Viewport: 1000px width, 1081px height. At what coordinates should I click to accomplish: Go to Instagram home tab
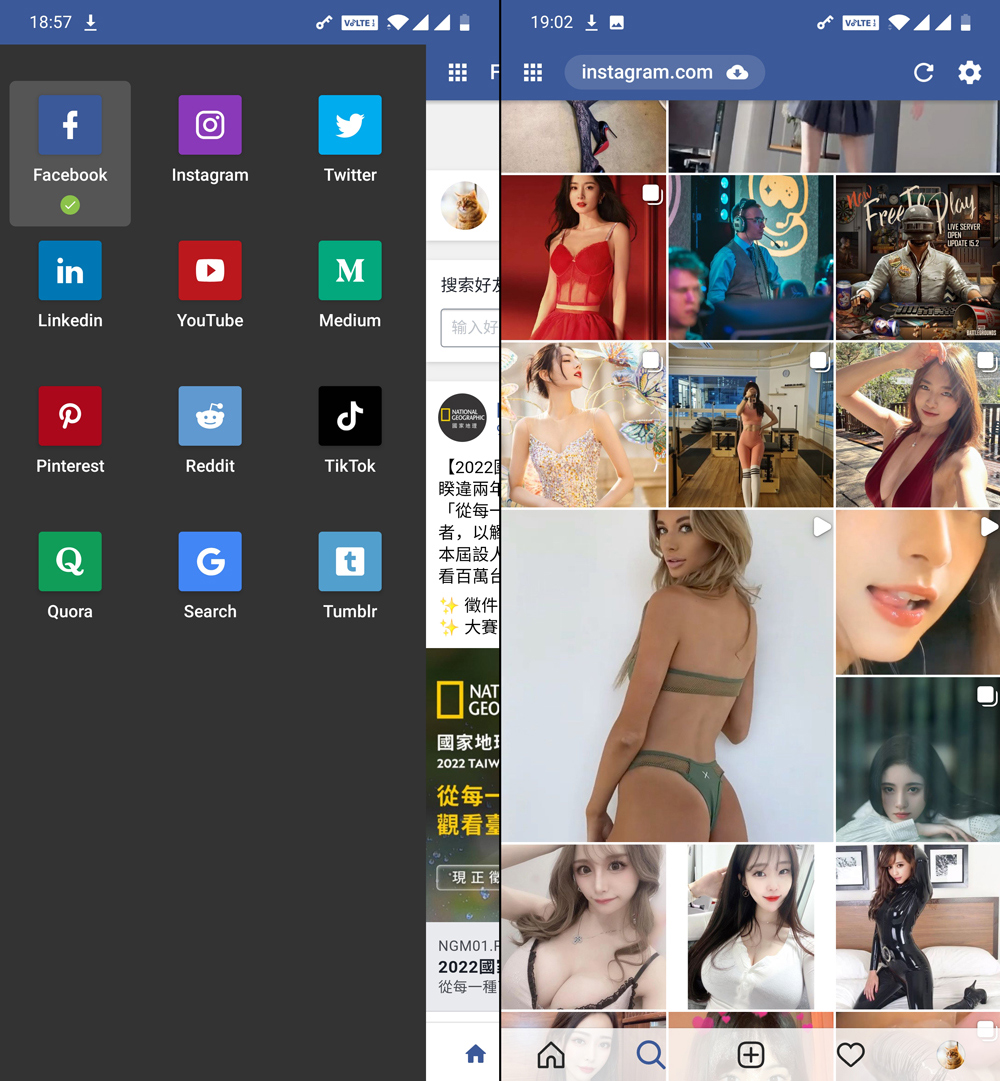tap(551, 1054)
